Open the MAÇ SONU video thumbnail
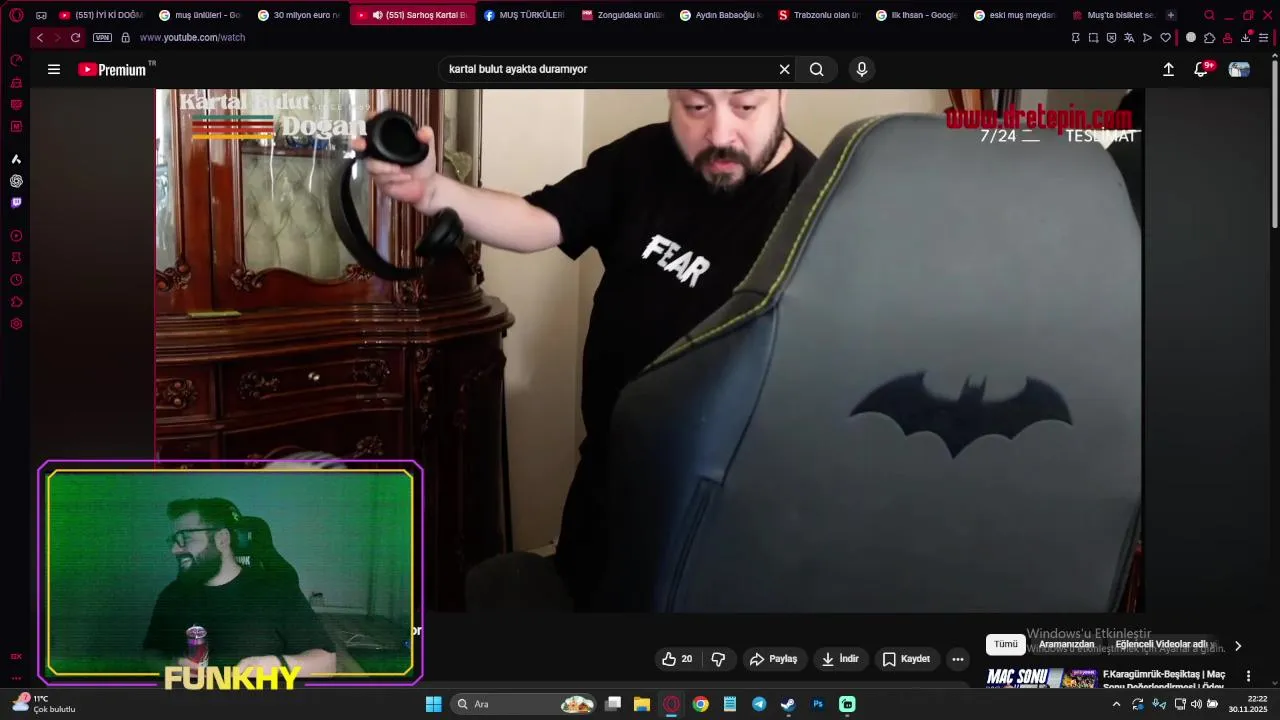The height and width of the screenshot is (720, 1280). click(x=1042, y=679)
